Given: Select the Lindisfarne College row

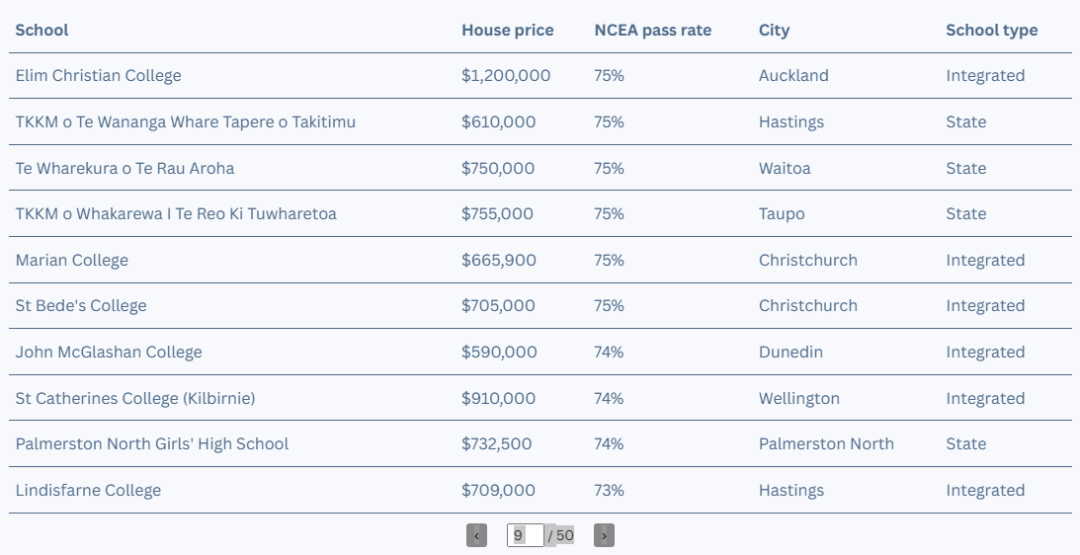Looking at the screenshot, I should (540, 490).
